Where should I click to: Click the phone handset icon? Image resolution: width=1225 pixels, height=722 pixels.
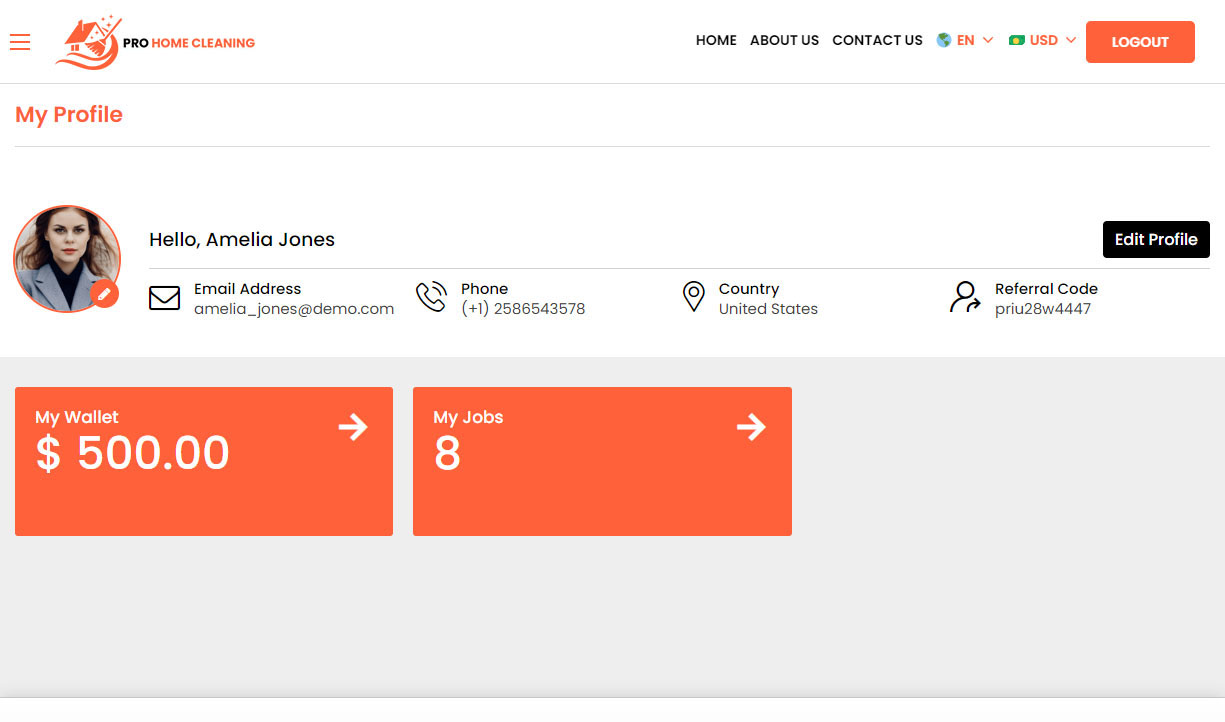coord(431,296)
